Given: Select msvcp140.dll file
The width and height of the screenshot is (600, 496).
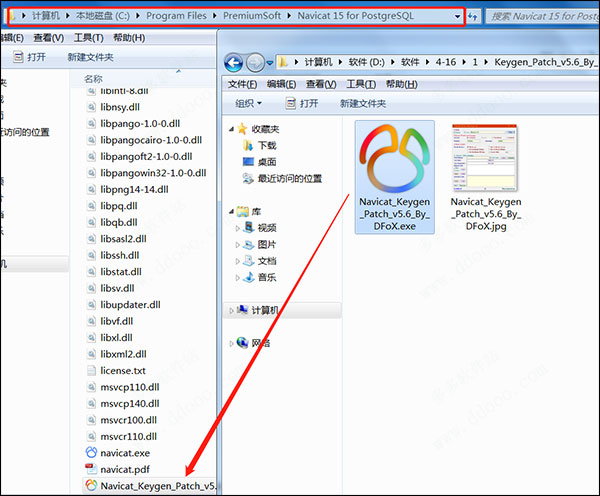Looking at the screenshot, I should click(130, 403).
